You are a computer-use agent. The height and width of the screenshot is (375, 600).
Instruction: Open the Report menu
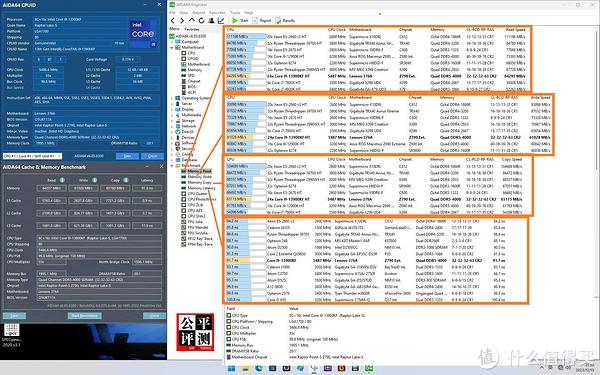coord(199,13)
